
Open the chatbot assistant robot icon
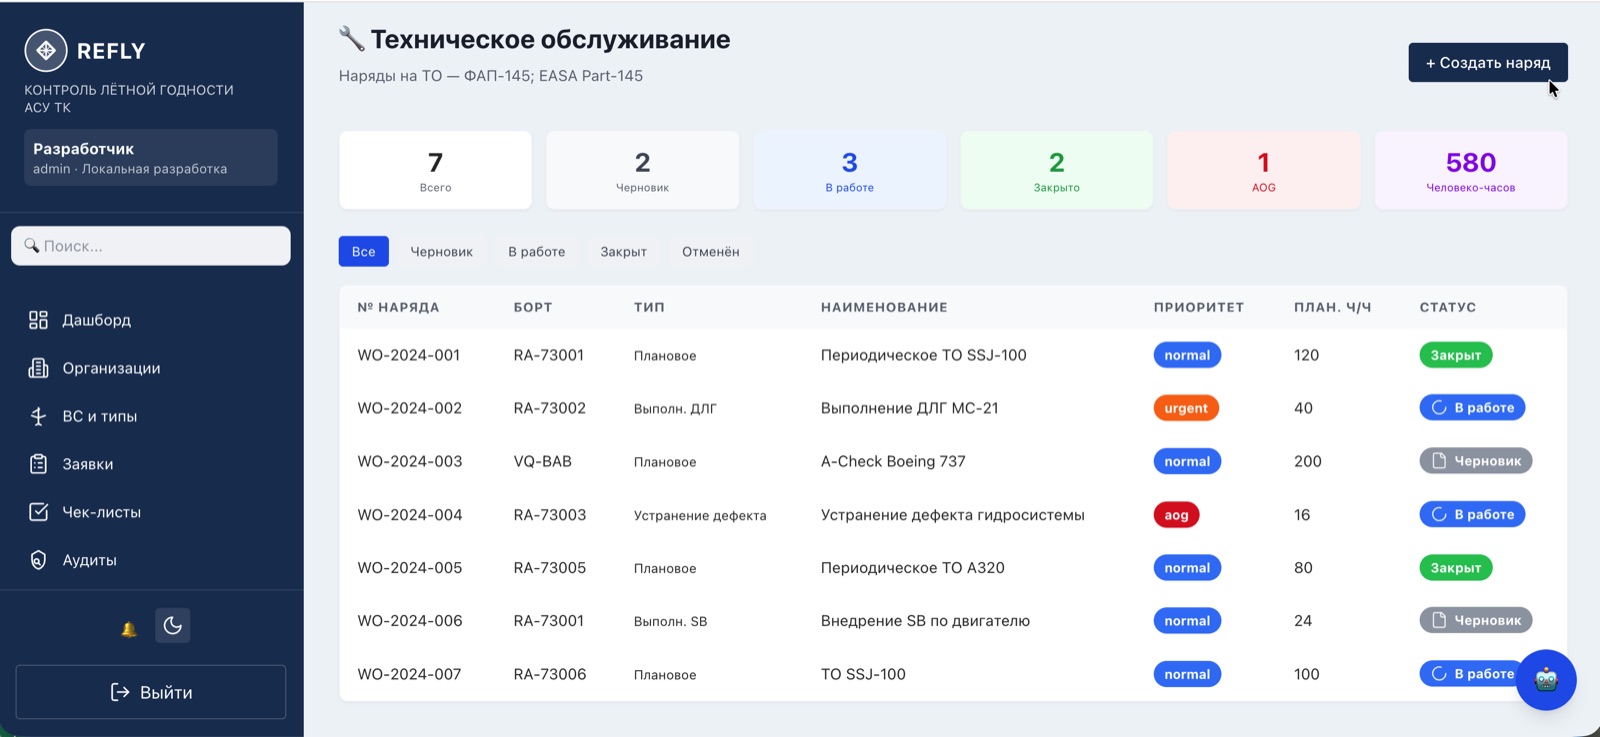(x=1546, y=680)
